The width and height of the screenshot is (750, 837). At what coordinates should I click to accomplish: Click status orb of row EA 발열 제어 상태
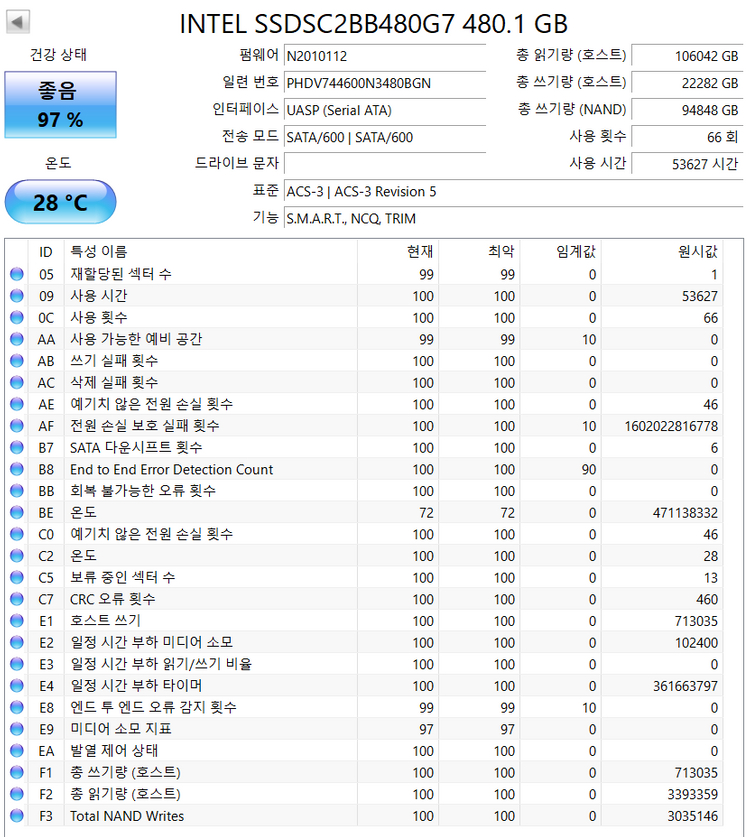pos(17,751)
